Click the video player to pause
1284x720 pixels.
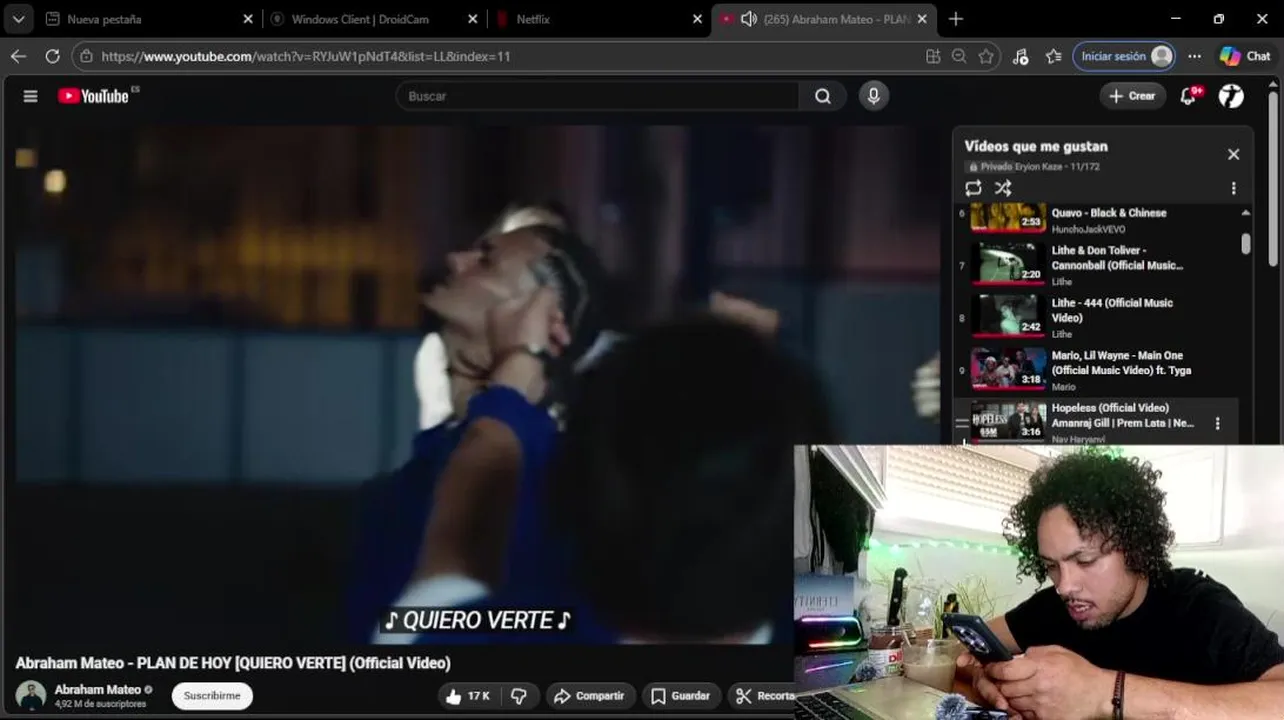click(x=477, y=384)
